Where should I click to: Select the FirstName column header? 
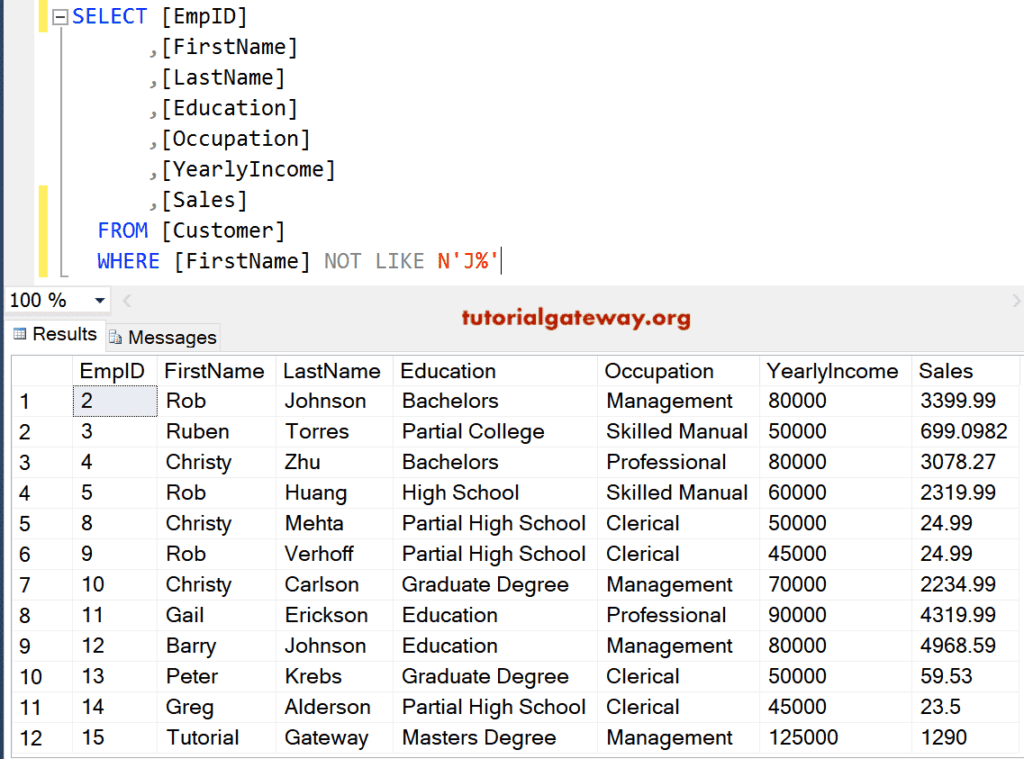tap(216, 370)
